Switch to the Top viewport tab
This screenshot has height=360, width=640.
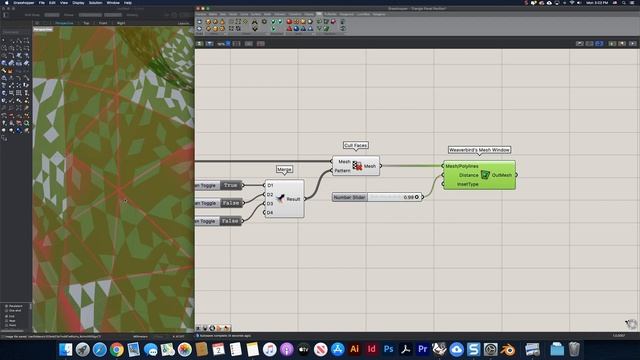coord(86,23)
